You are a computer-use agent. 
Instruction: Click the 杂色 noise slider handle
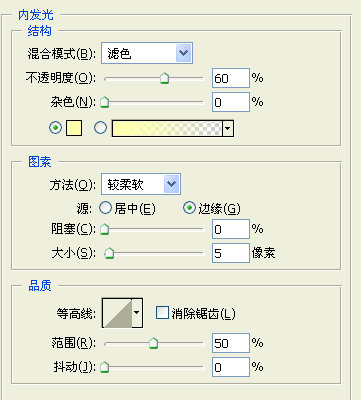coord(105,102)
